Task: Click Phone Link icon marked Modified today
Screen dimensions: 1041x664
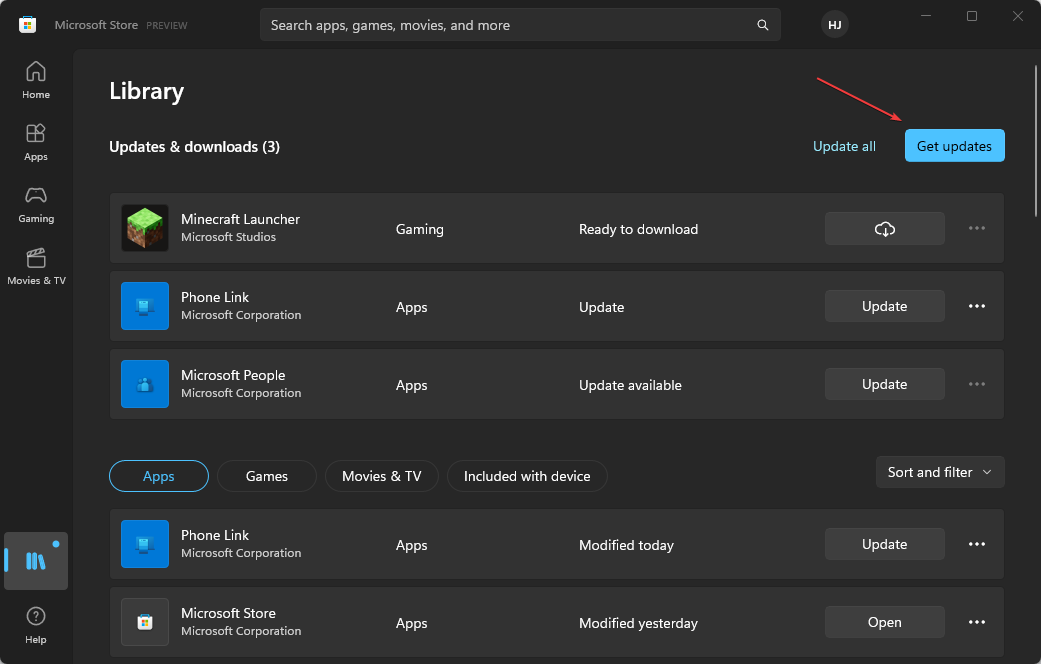Action: point(145,544)
